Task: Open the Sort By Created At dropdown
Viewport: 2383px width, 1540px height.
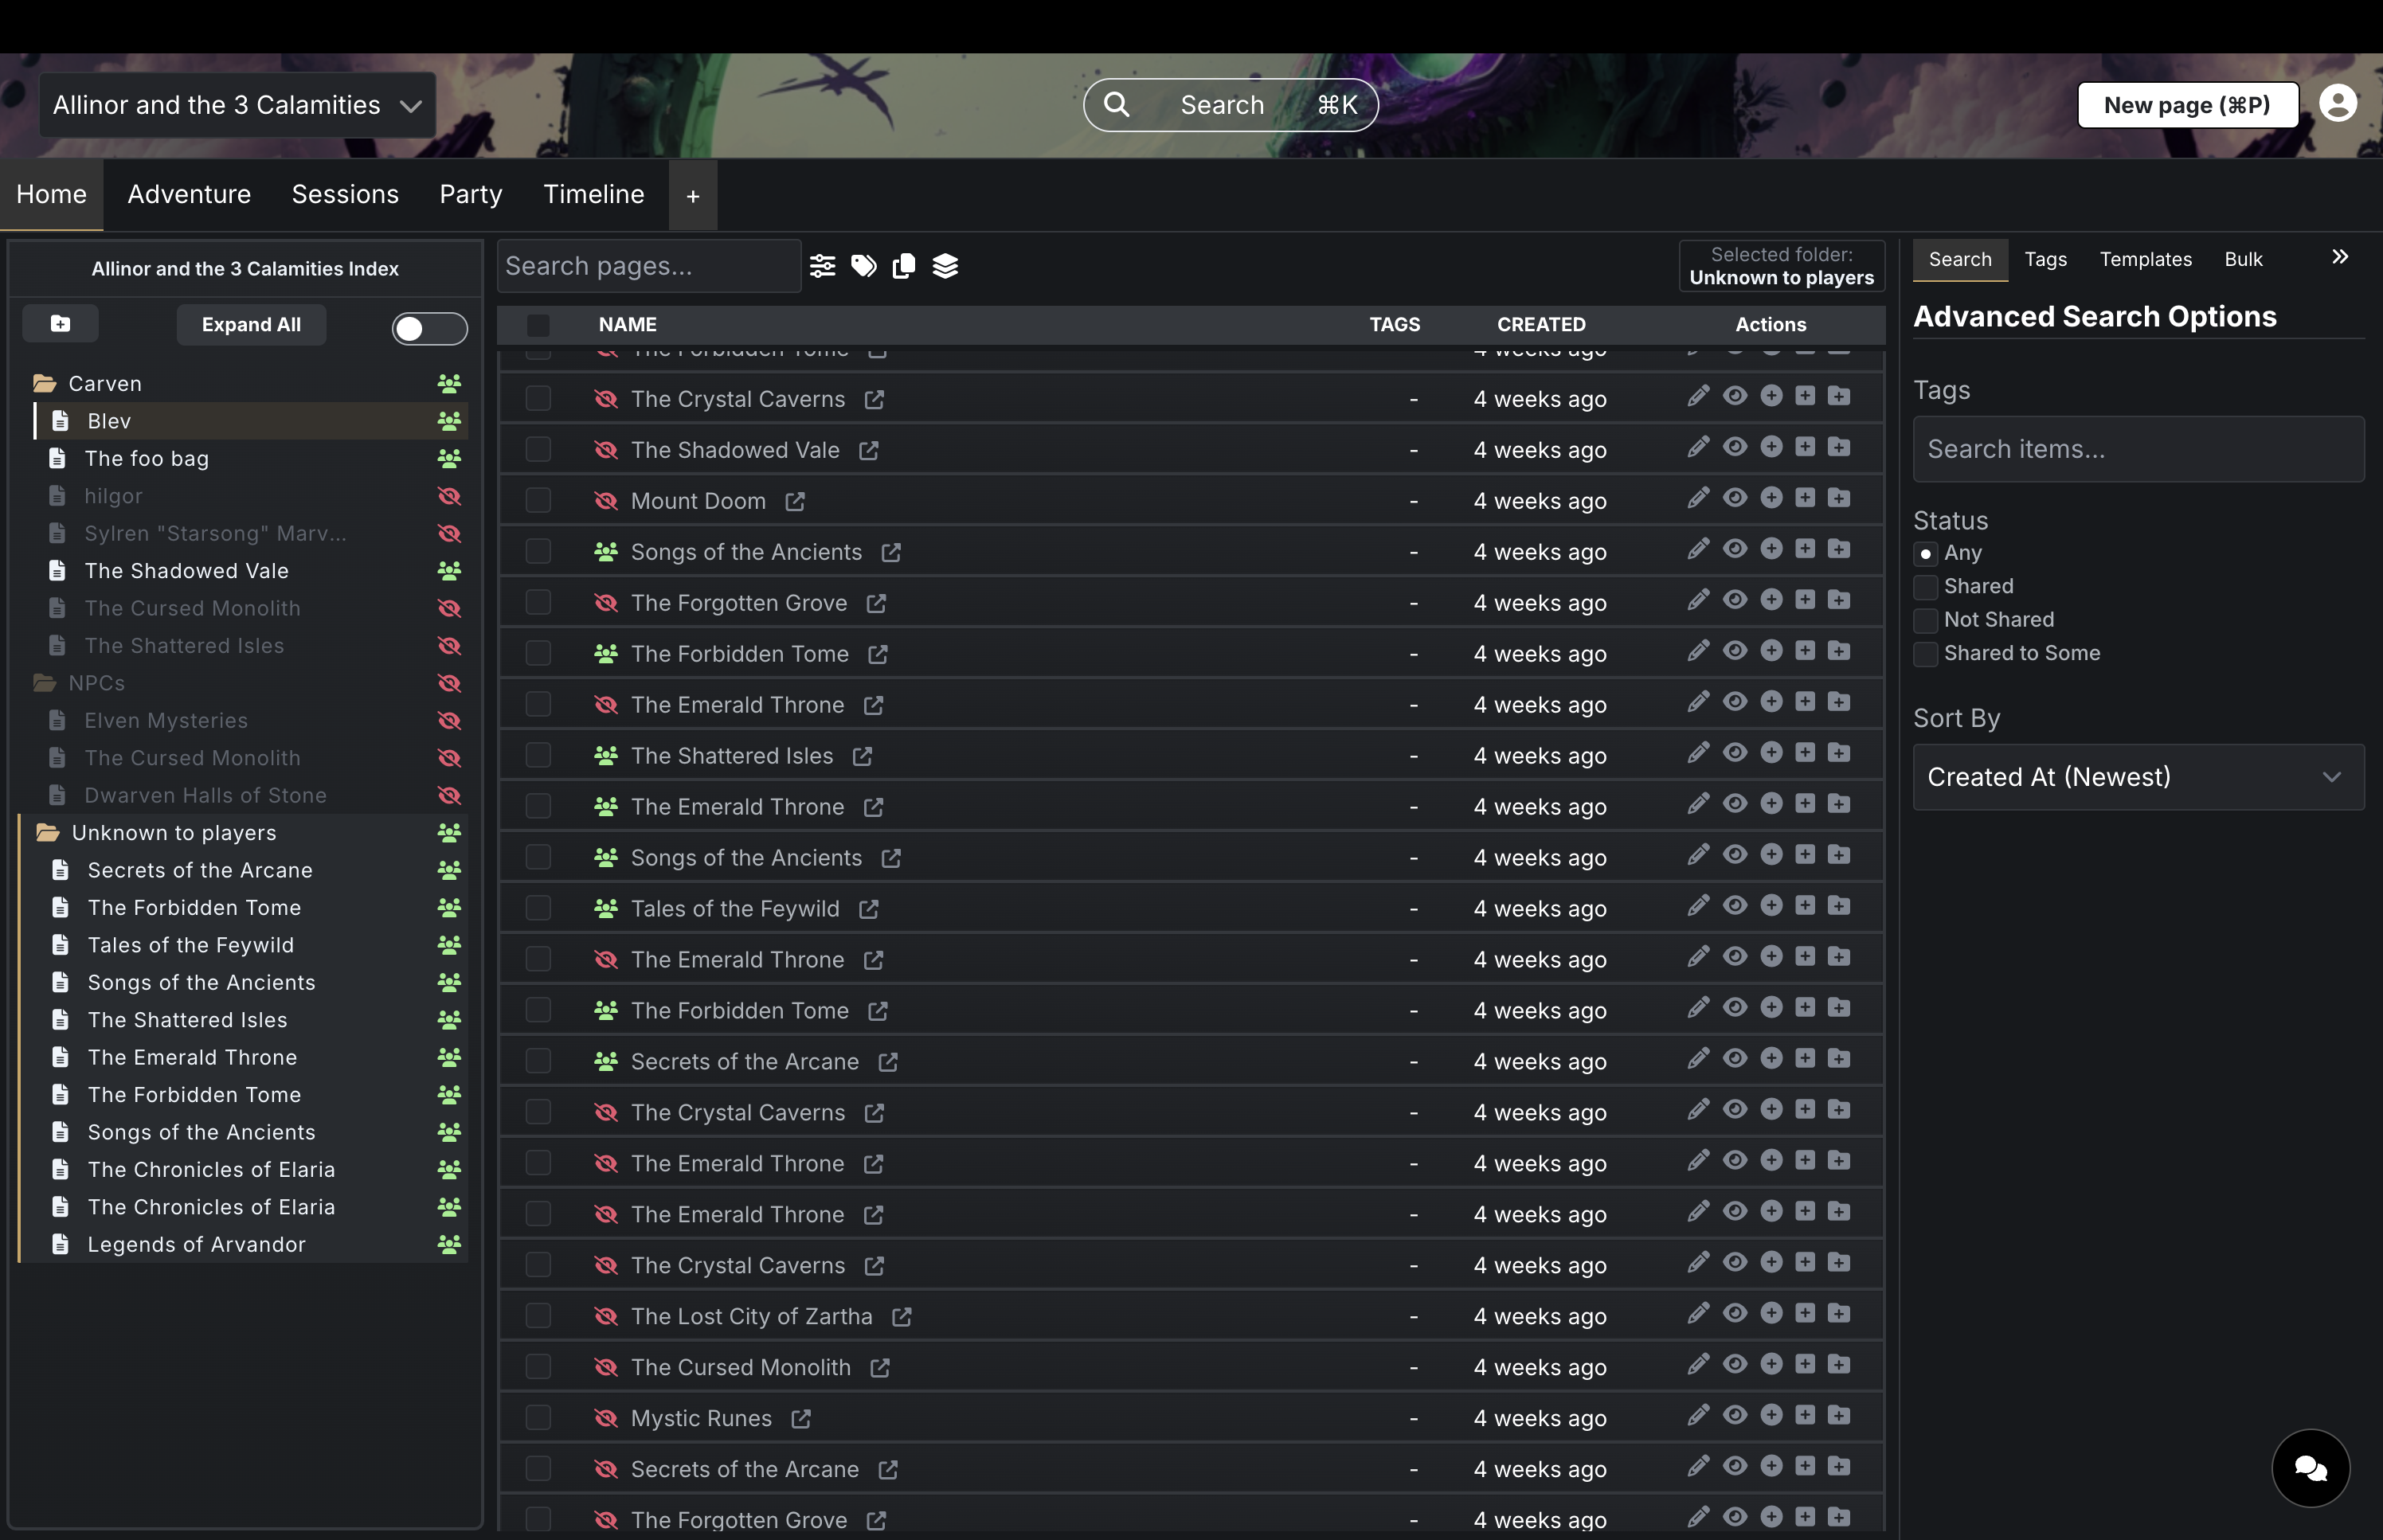Action: [x=2138, y=777]
